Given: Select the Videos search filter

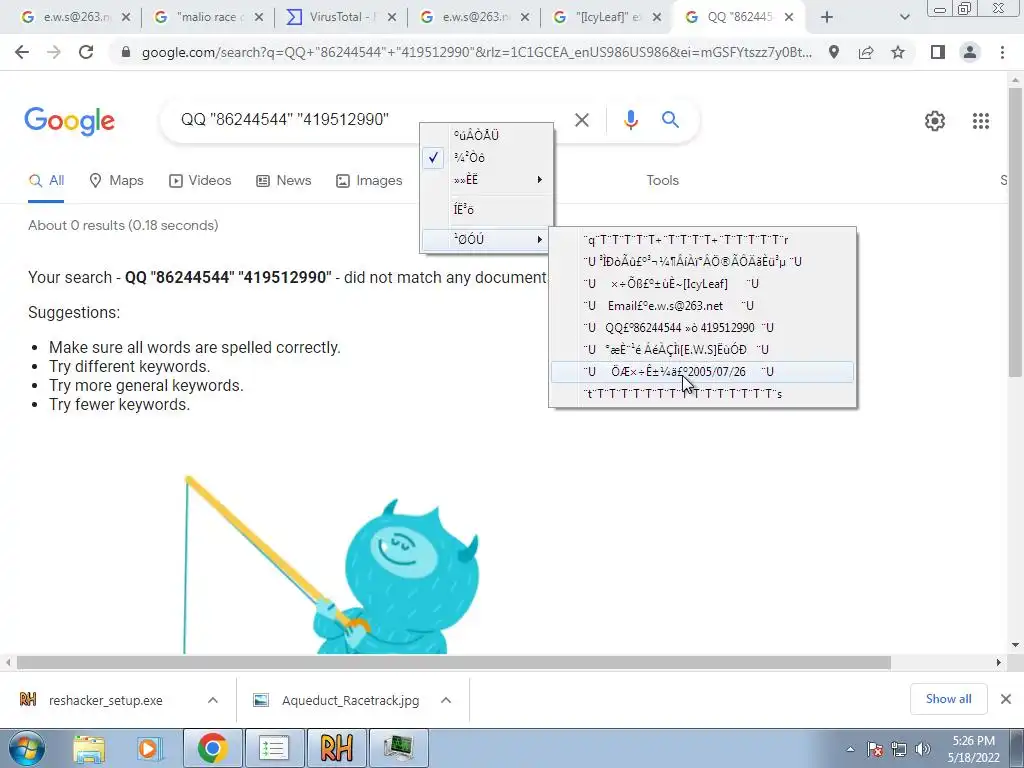Looking at the screenshot, I should pos(200,181).
